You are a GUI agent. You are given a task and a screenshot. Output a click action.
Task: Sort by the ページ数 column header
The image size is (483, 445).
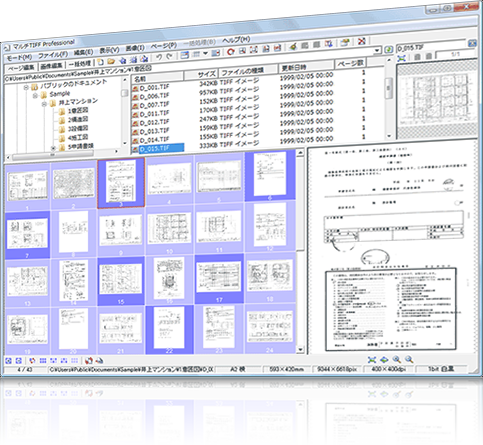[350, 63]
